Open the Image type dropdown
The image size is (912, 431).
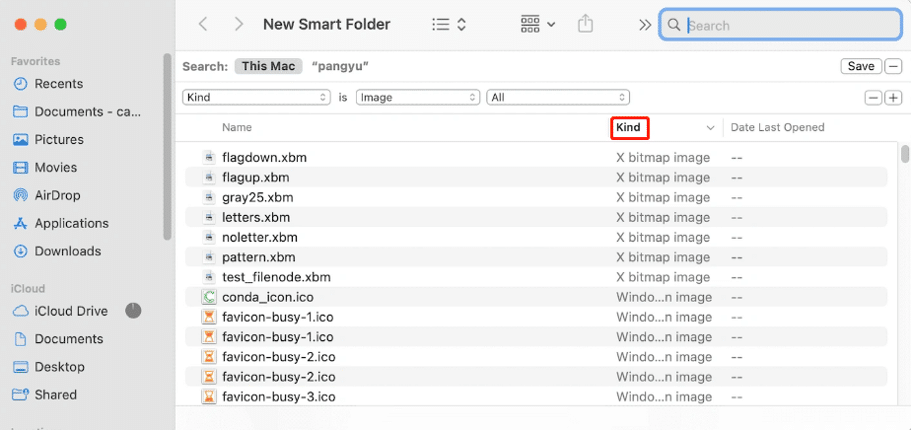click(x=418, y=98)
